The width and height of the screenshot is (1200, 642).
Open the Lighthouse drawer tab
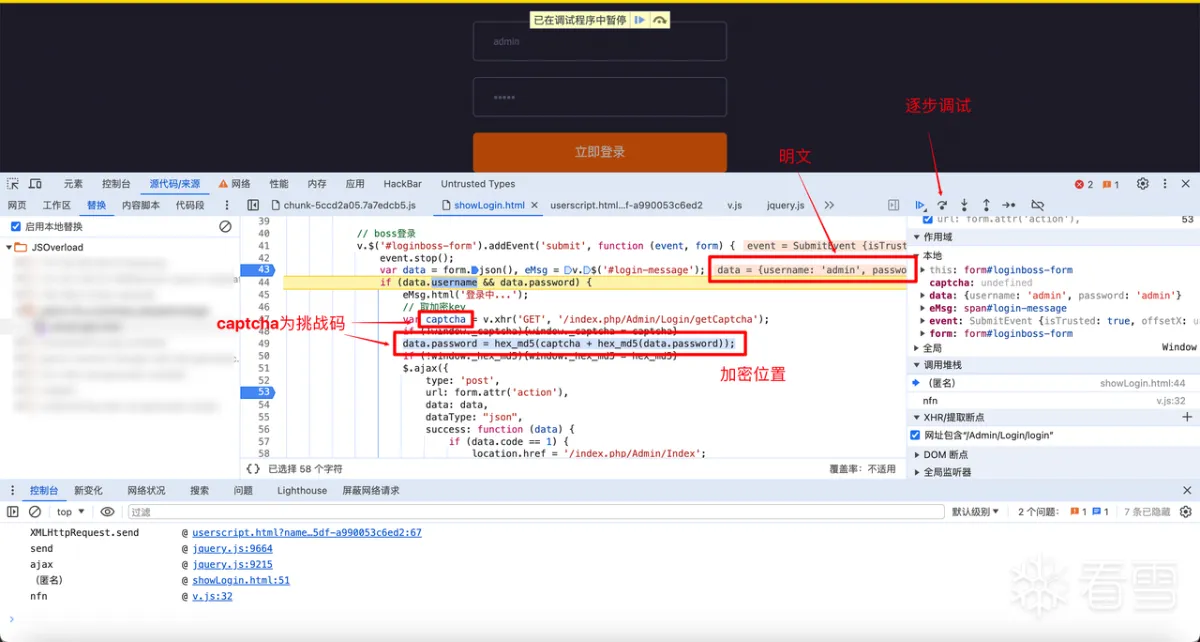point(302,491)
